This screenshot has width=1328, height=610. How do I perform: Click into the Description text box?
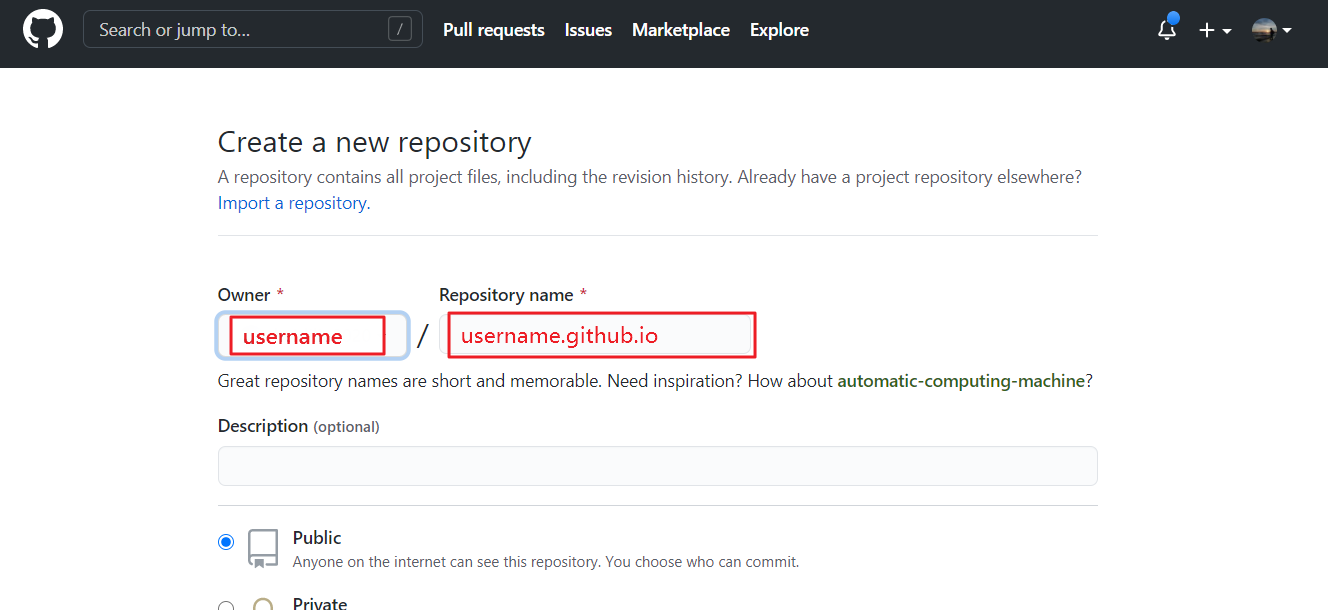click(x=657, y=466)
